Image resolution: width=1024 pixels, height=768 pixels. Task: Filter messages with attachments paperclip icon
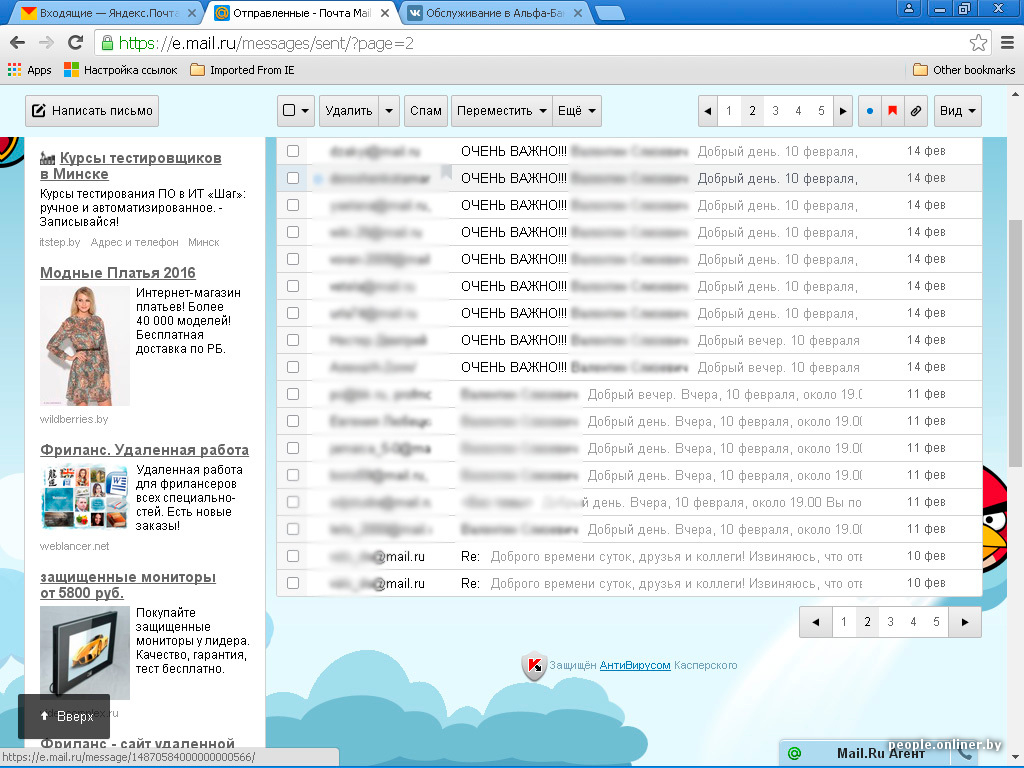pos(916,111)
